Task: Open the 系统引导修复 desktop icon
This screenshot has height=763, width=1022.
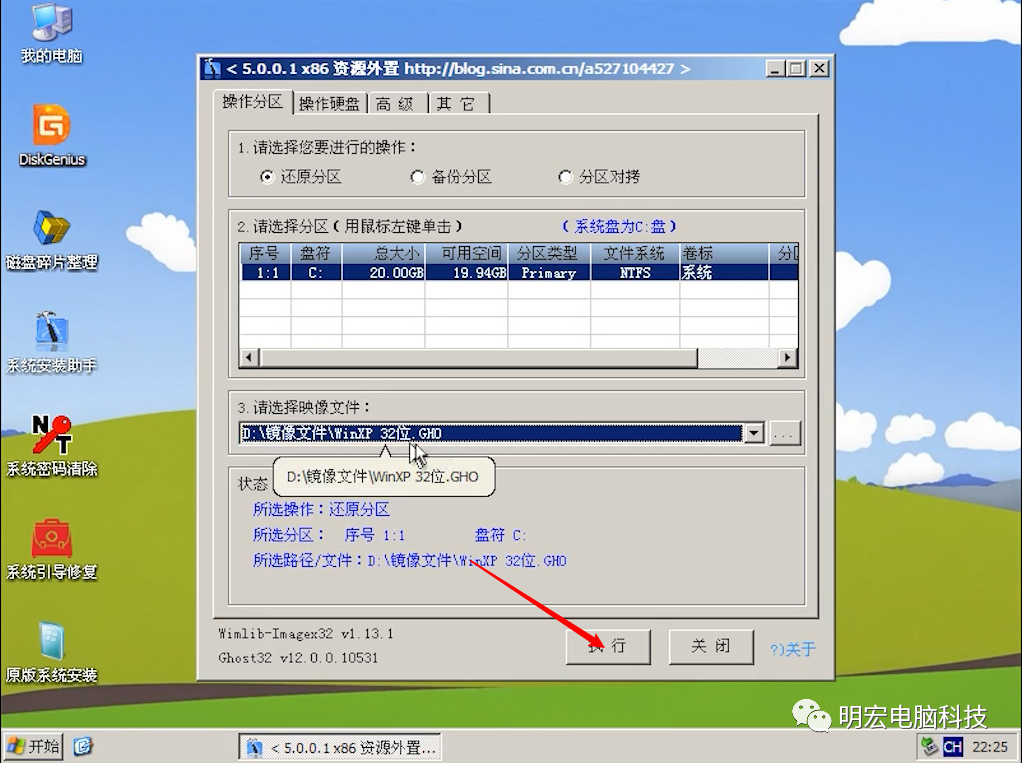Action: click(52, 539)
